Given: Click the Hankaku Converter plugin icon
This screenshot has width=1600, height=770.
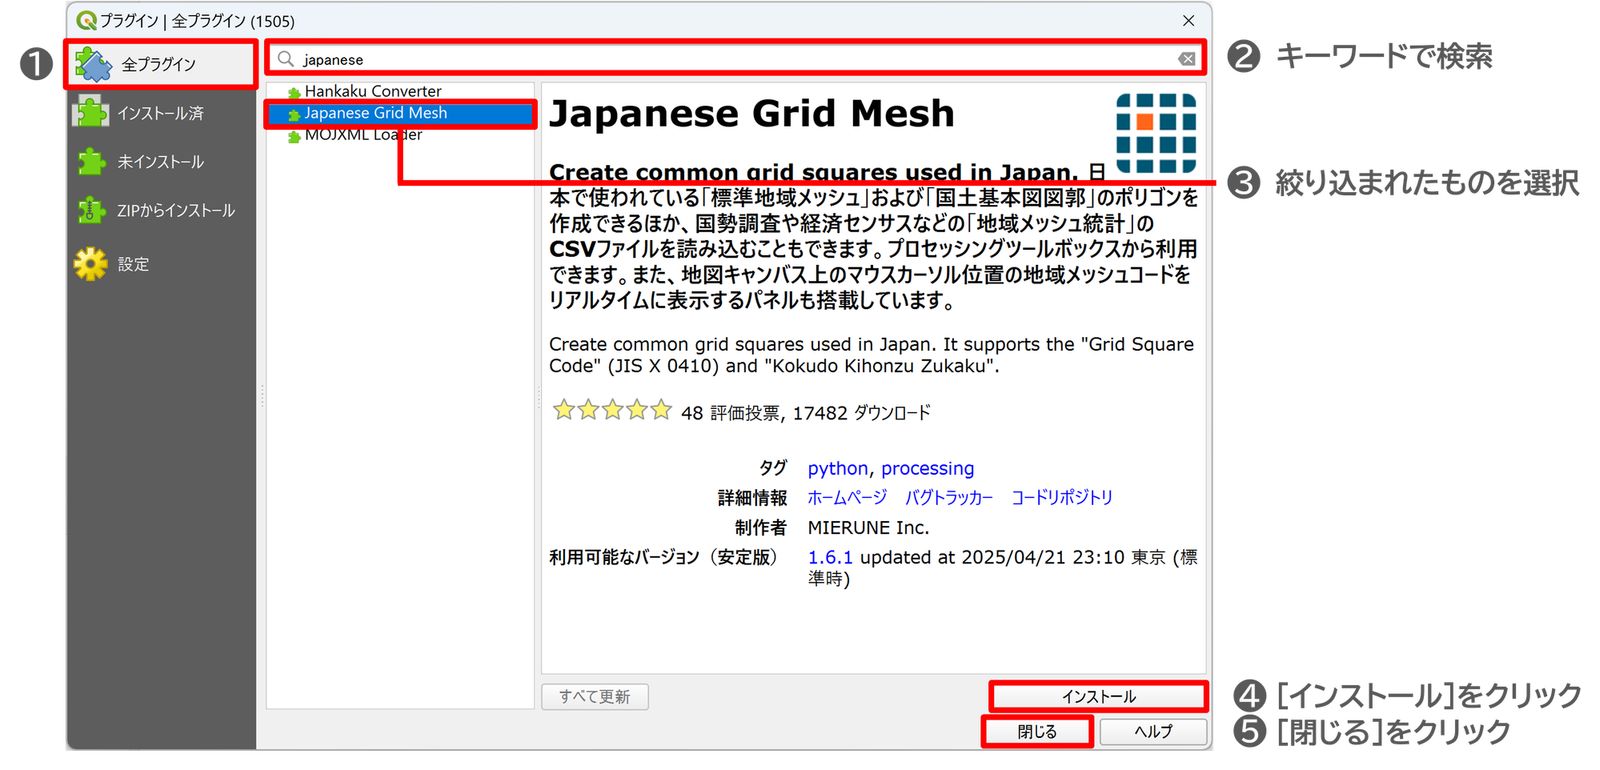Looking at the screenshot, I should (x=294, y=92).
